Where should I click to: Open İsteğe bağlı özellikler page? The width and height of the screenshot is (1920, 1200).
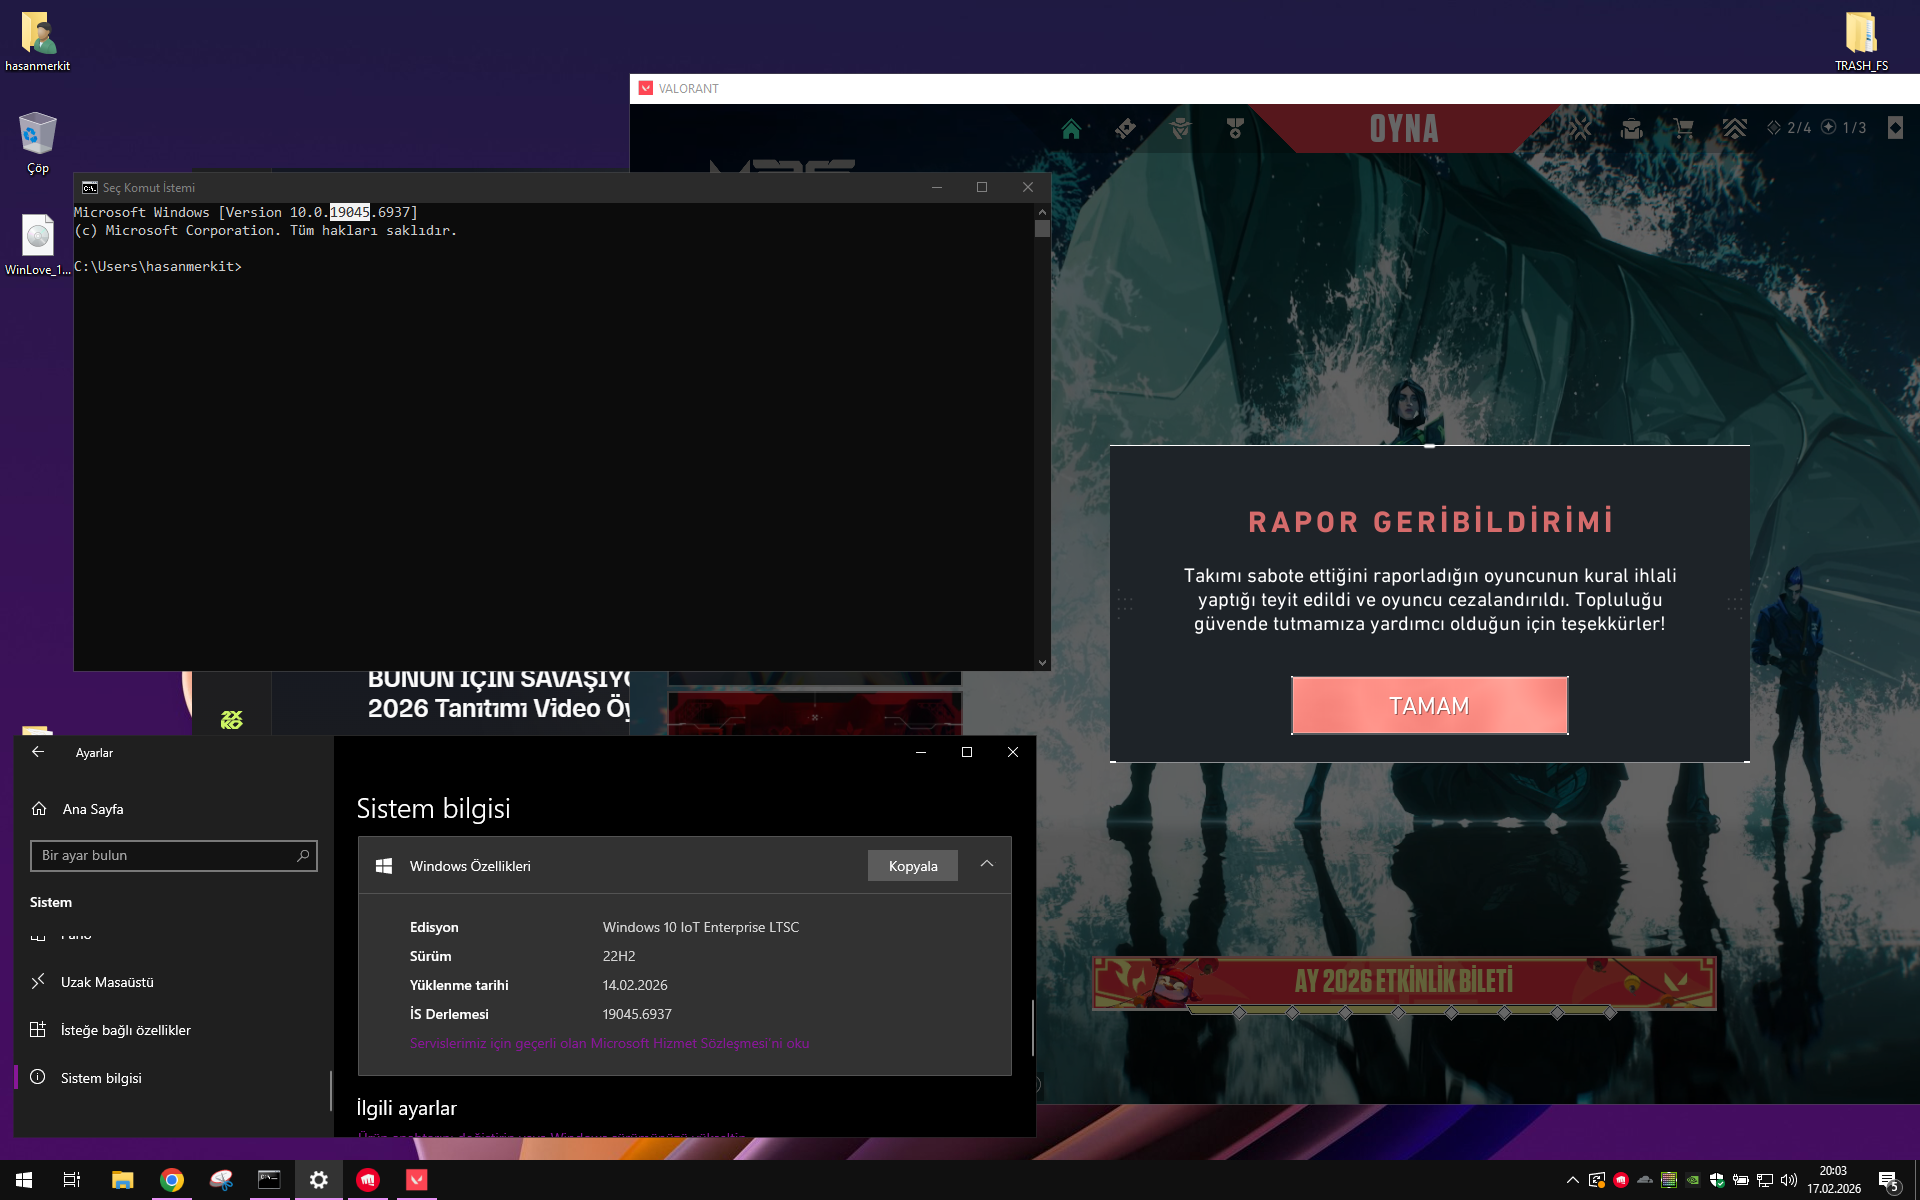(125, 1030)
